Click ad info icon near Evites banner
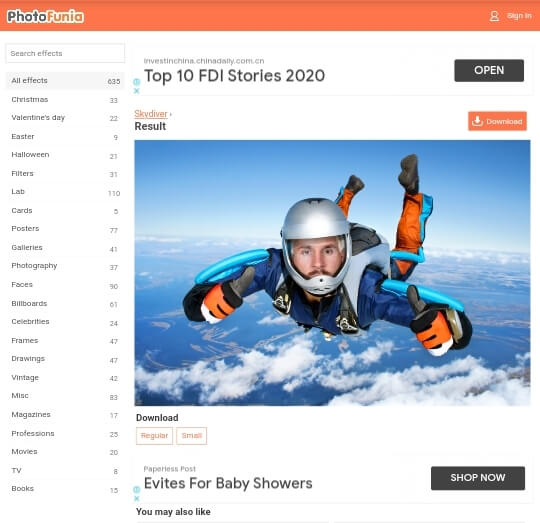 pos(136,490)
